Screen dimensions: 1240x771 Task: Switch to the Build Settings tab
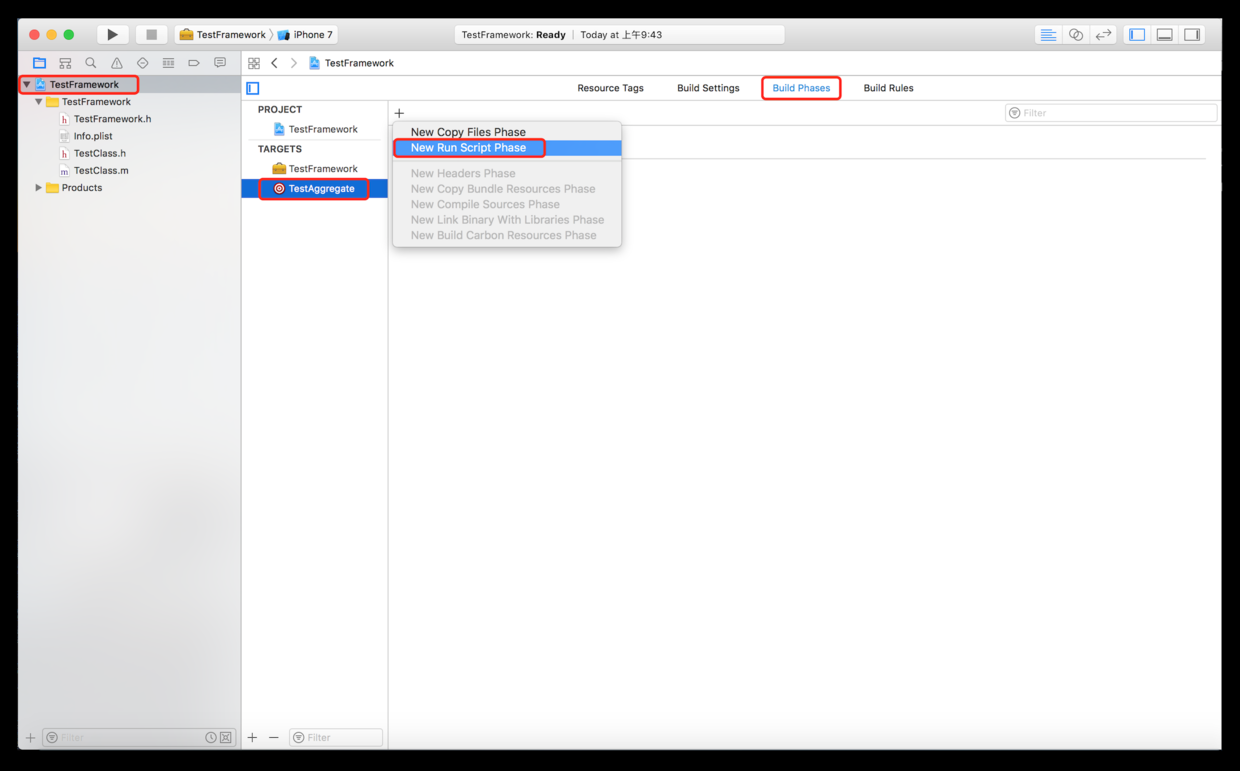point(708,88)
